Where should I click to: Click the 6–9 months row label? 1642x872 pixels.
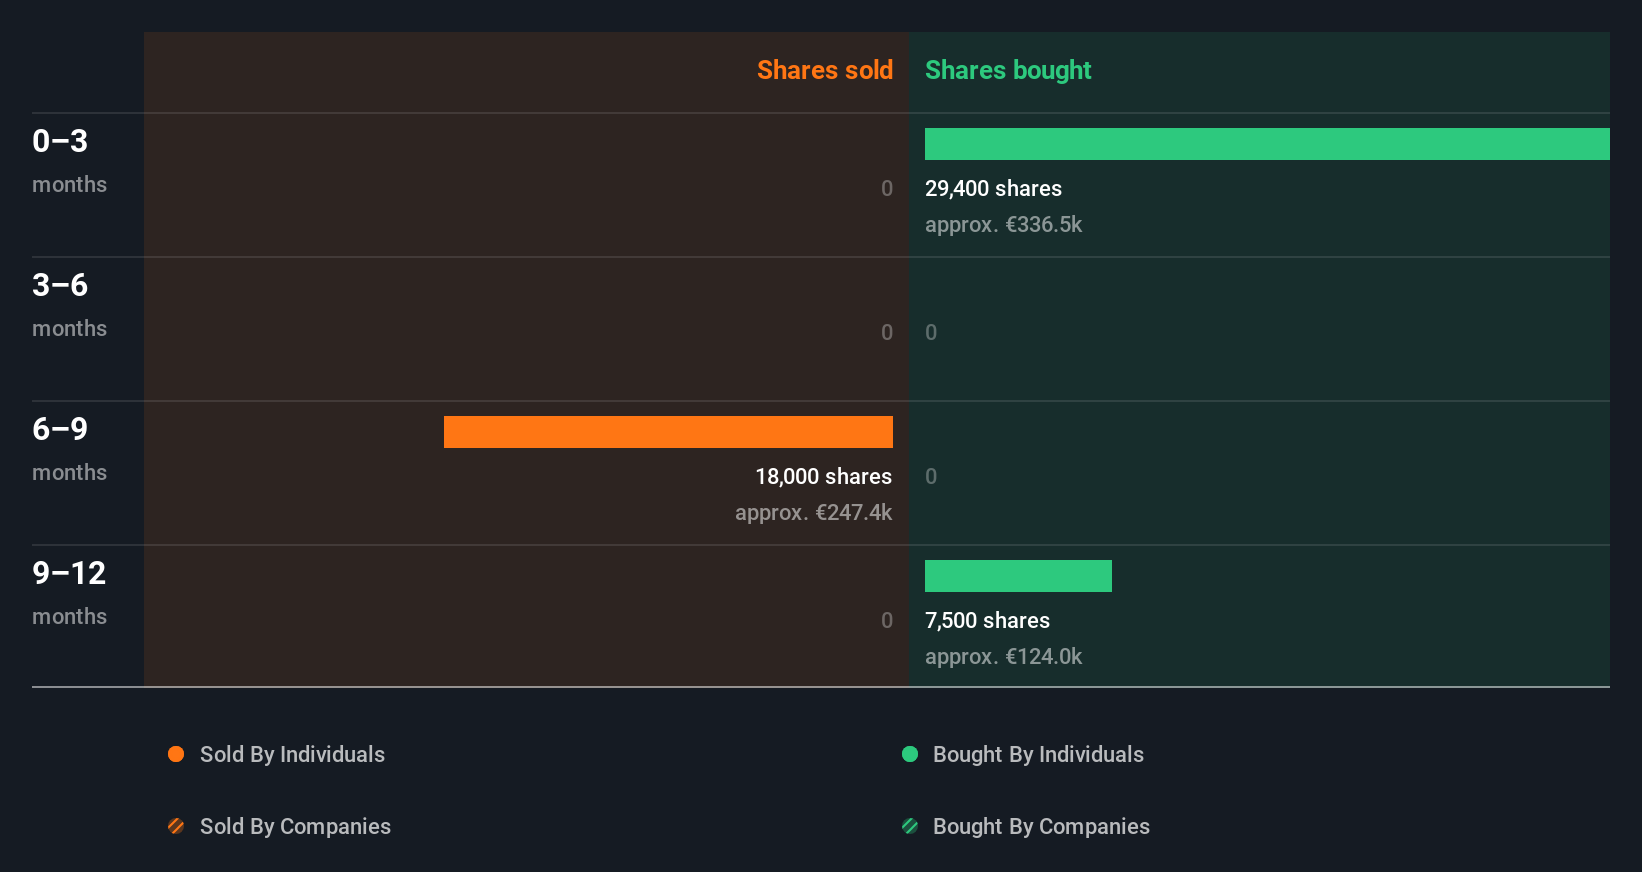click(69, 448)
